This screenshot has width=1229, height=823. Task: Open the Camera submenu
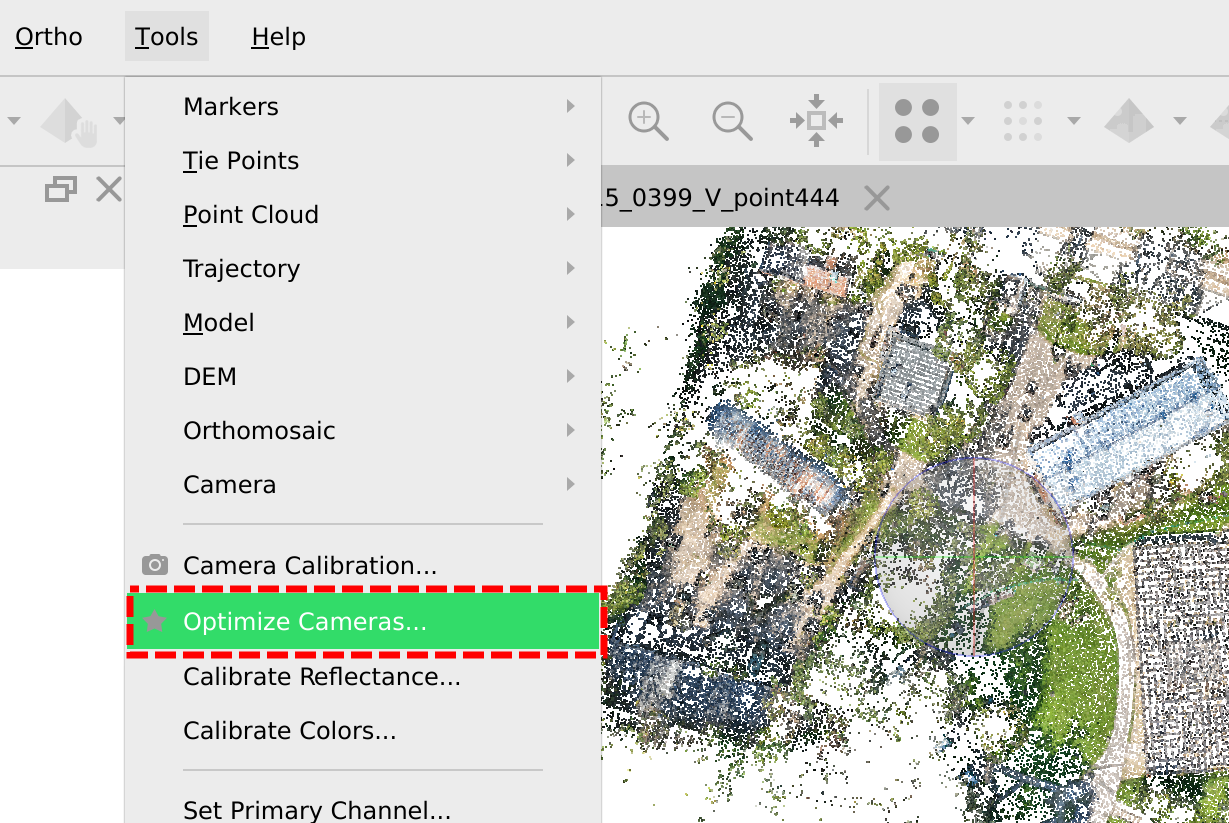(x=364, y=484)
